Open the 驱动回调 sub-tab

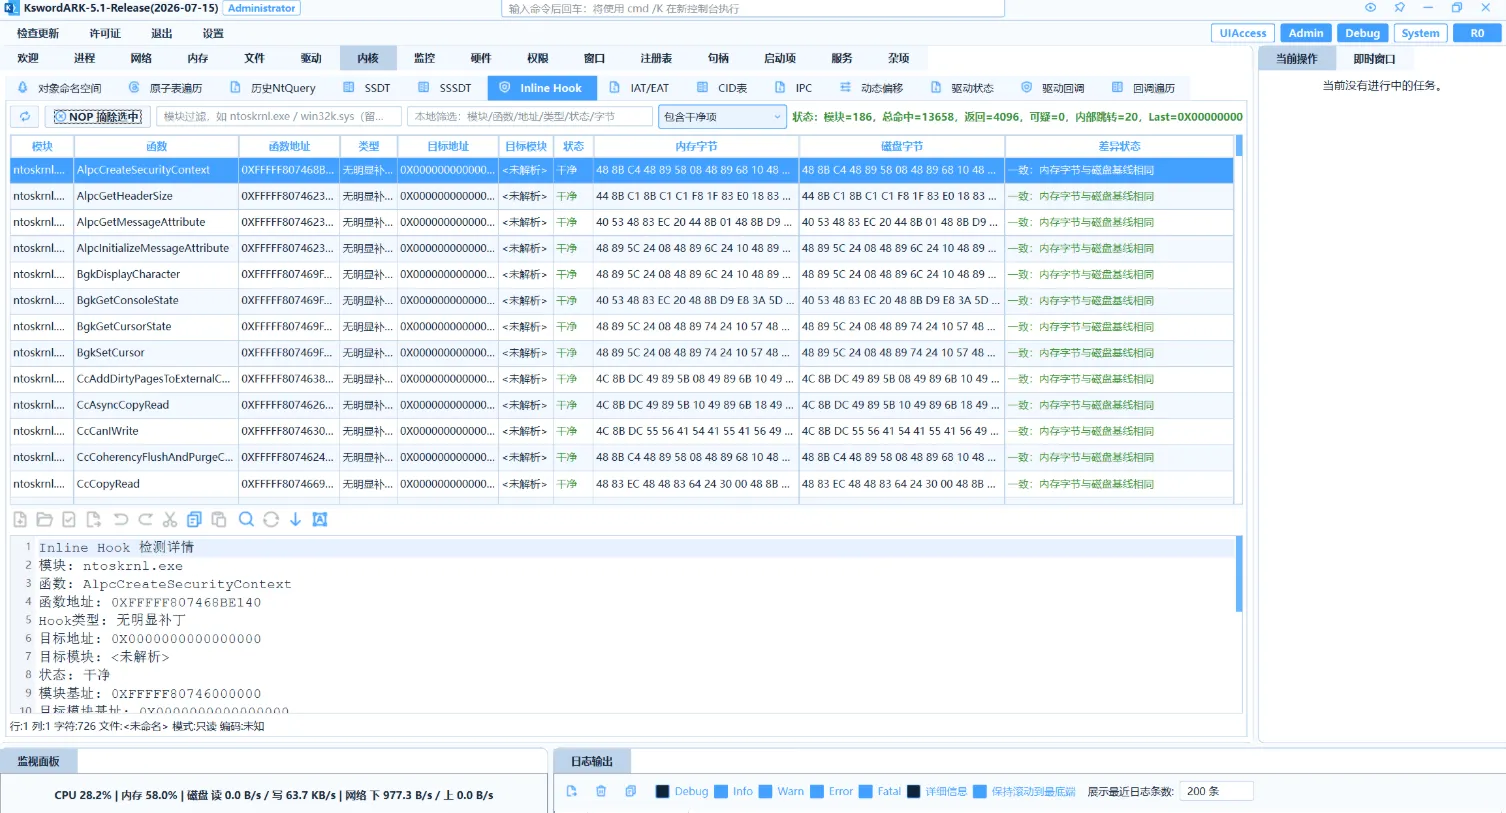pos(1053,88)
